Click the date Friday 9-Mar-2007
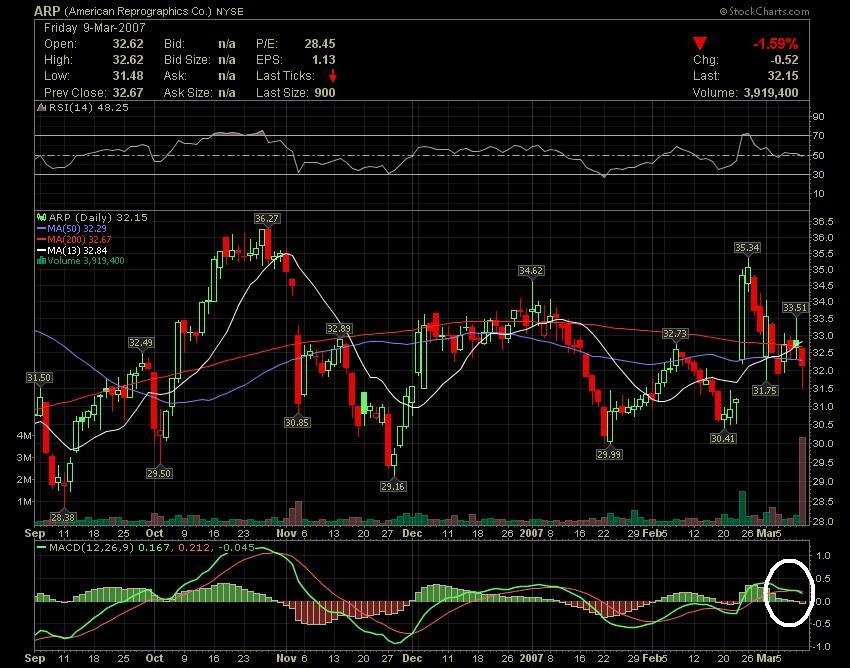The width and height of the screenshot is (850, 668). (95, 28)
